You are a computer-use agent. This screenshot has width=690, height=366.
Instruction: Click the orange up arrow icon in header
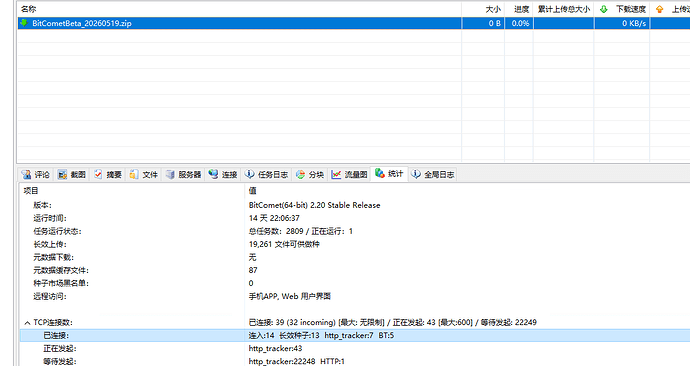659,9
